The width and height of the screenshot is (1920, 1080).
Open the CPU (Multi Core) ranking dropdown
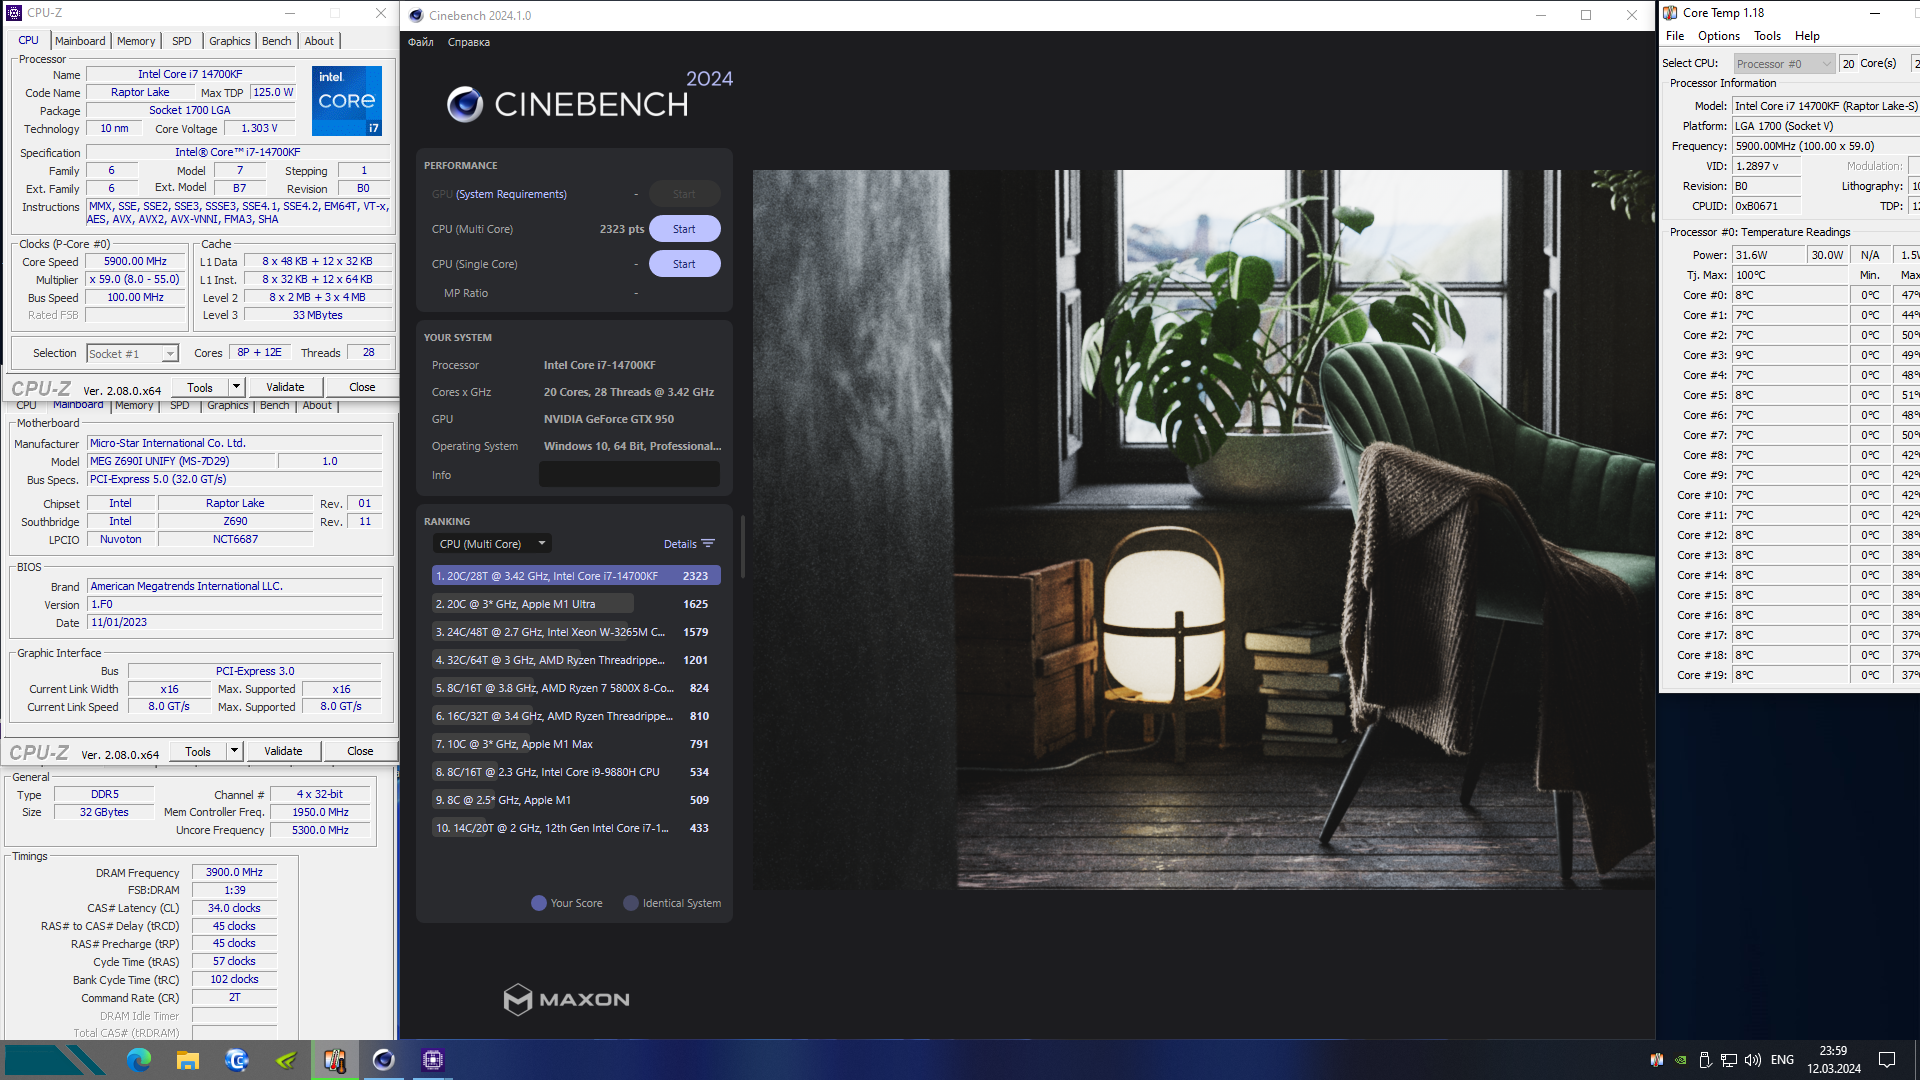pyautogui.click(x=493, y=544)
